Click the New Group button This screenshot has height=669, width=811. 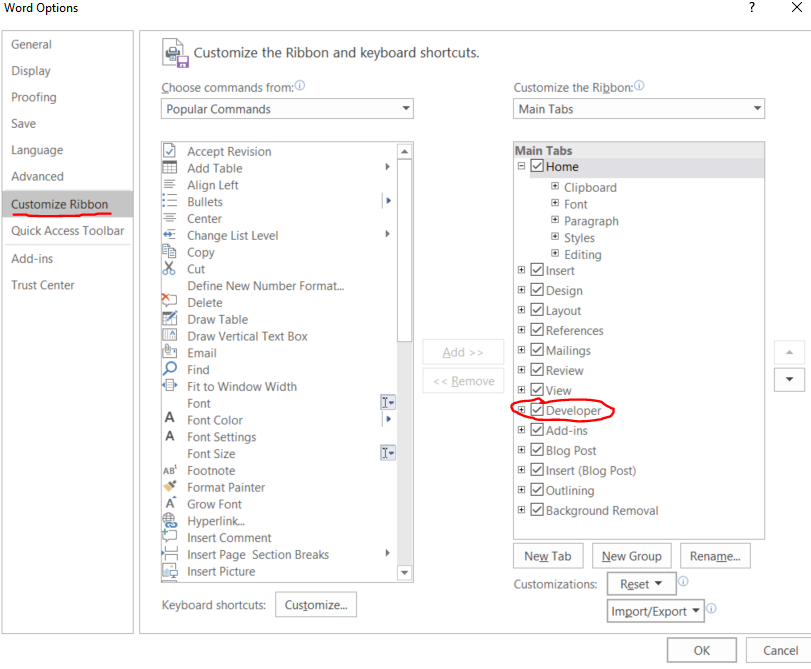[632, 556]
